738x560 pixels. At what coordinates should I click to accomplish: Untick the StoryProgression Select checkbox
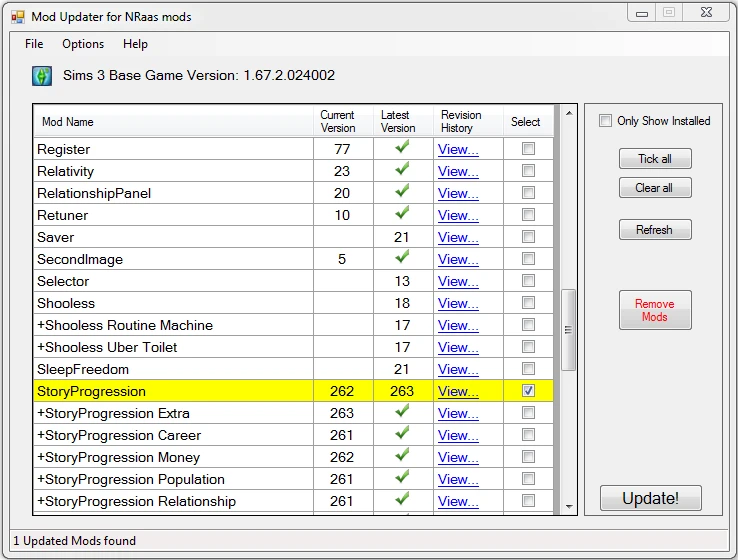click(x=529, y=391)
